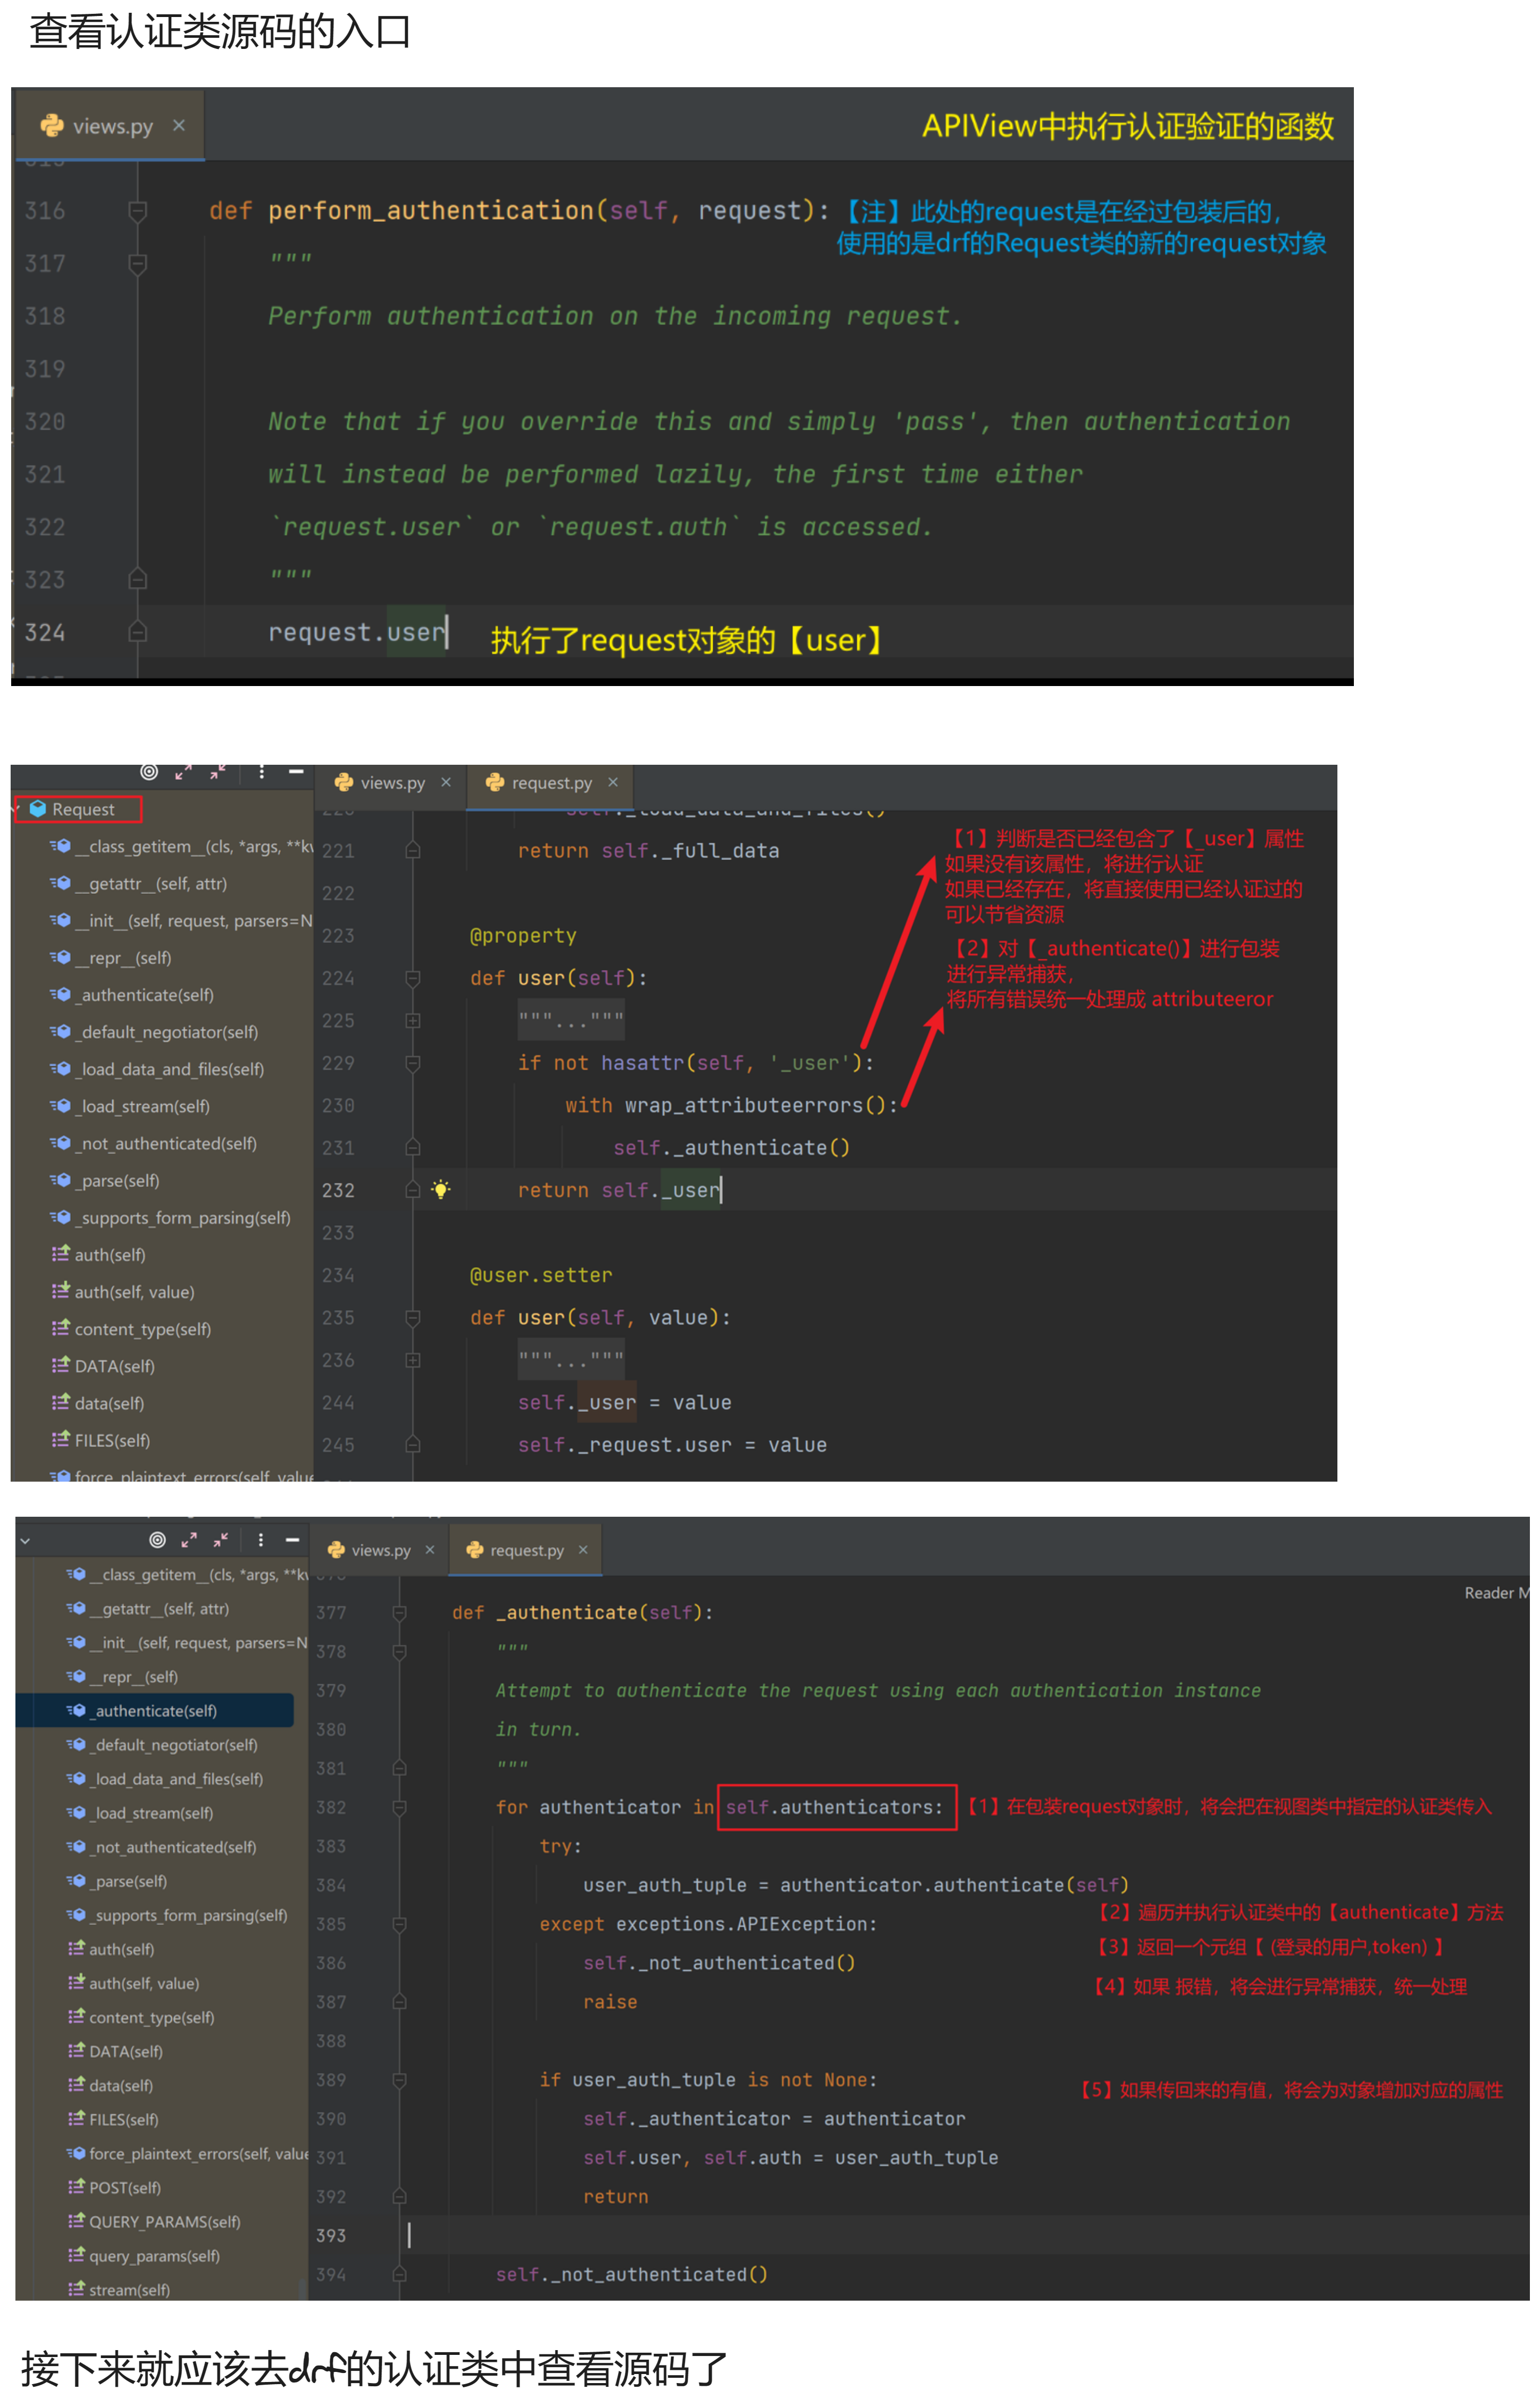
Task: Fold the for authenticator loop at line 382
Action: point(399,1807)
